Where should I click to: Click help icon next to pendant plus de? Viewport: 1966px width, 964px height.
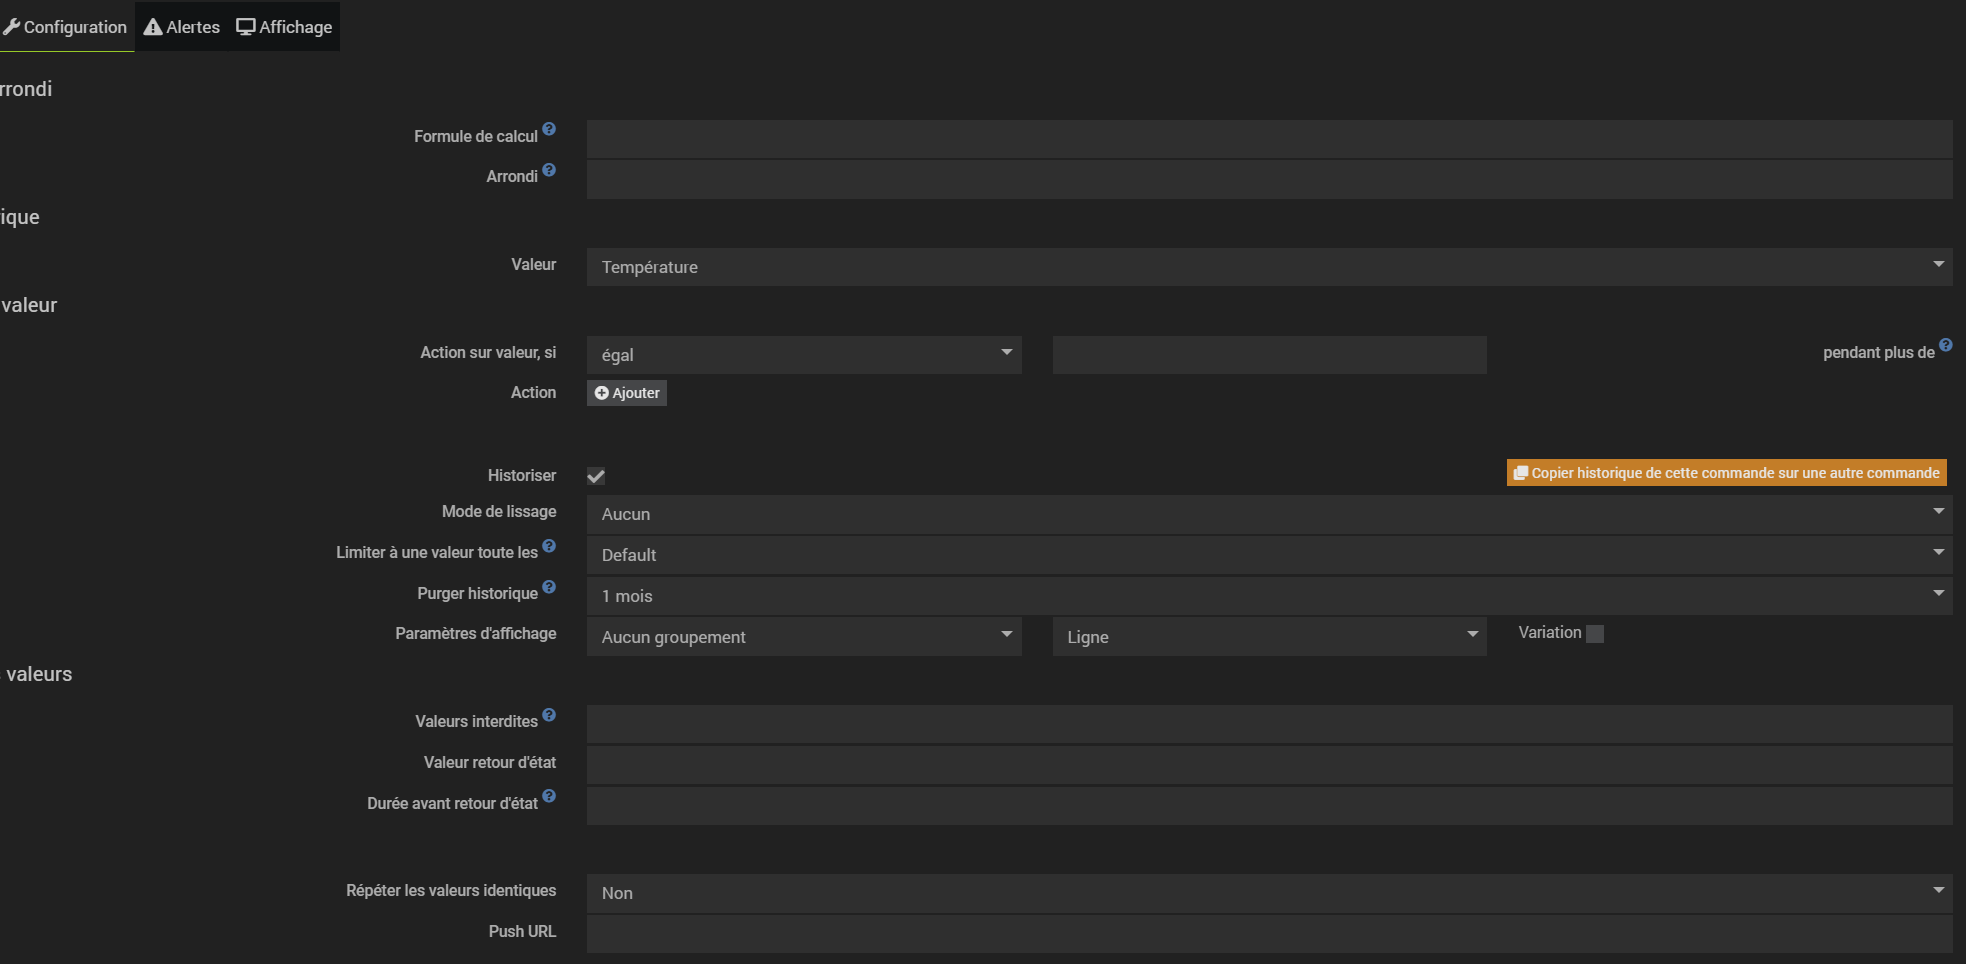pyautogui.click(x=1945, y=345)
